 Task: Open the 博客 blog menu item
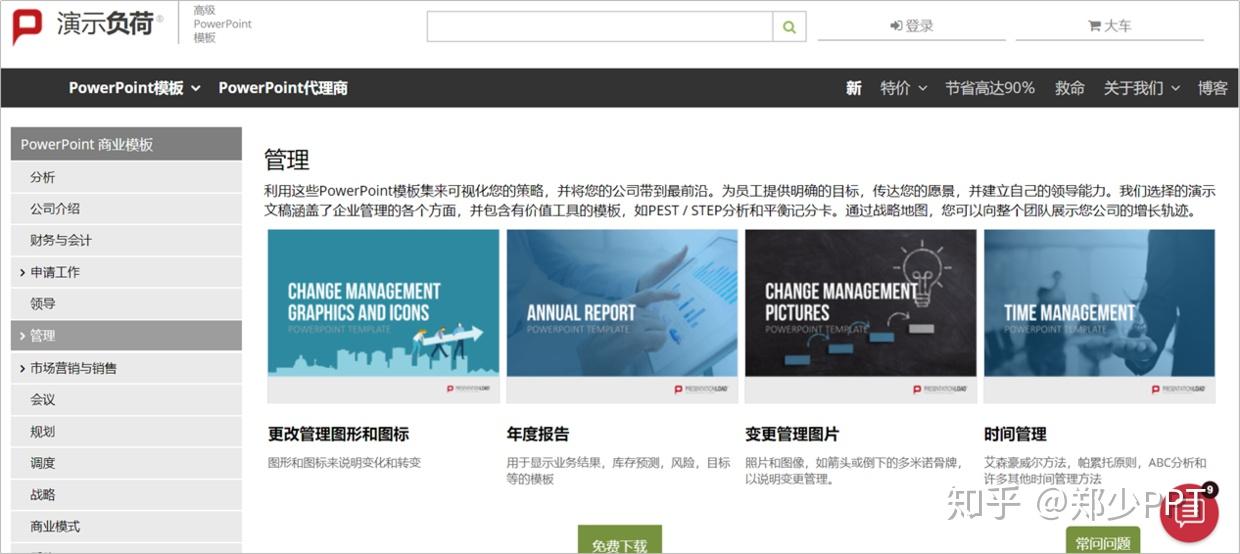pyautogui.click(x=1213, y=88)
